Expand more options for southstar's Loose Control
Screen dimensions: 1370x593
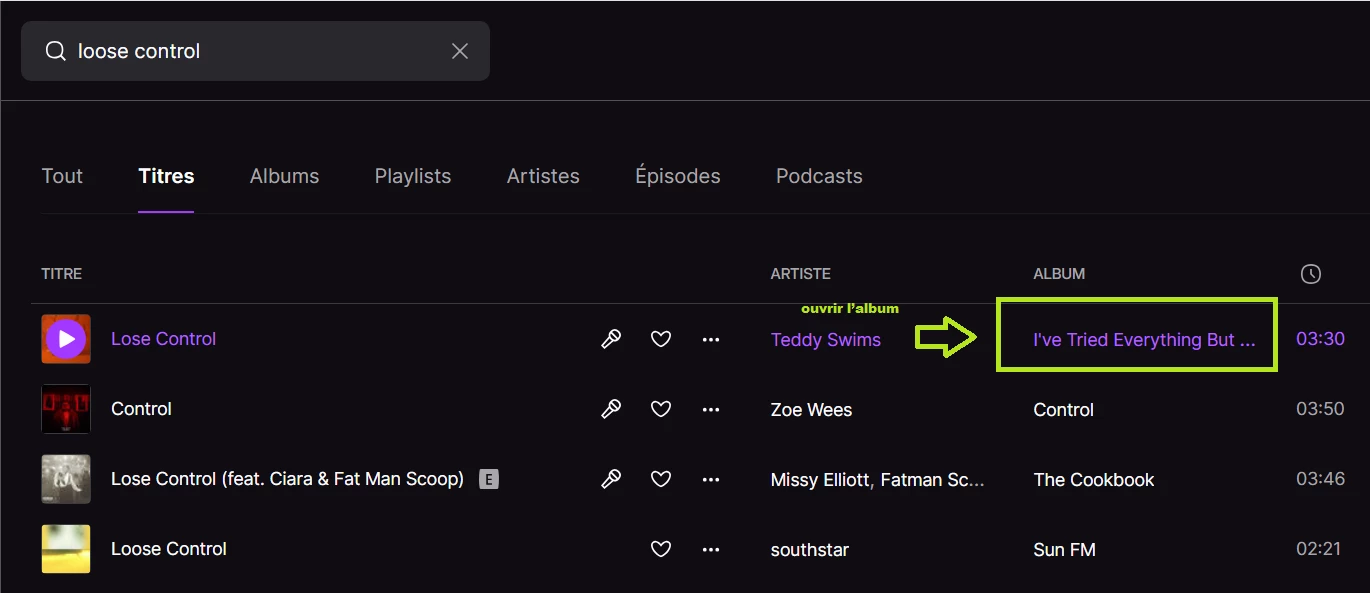pos(711,549)
